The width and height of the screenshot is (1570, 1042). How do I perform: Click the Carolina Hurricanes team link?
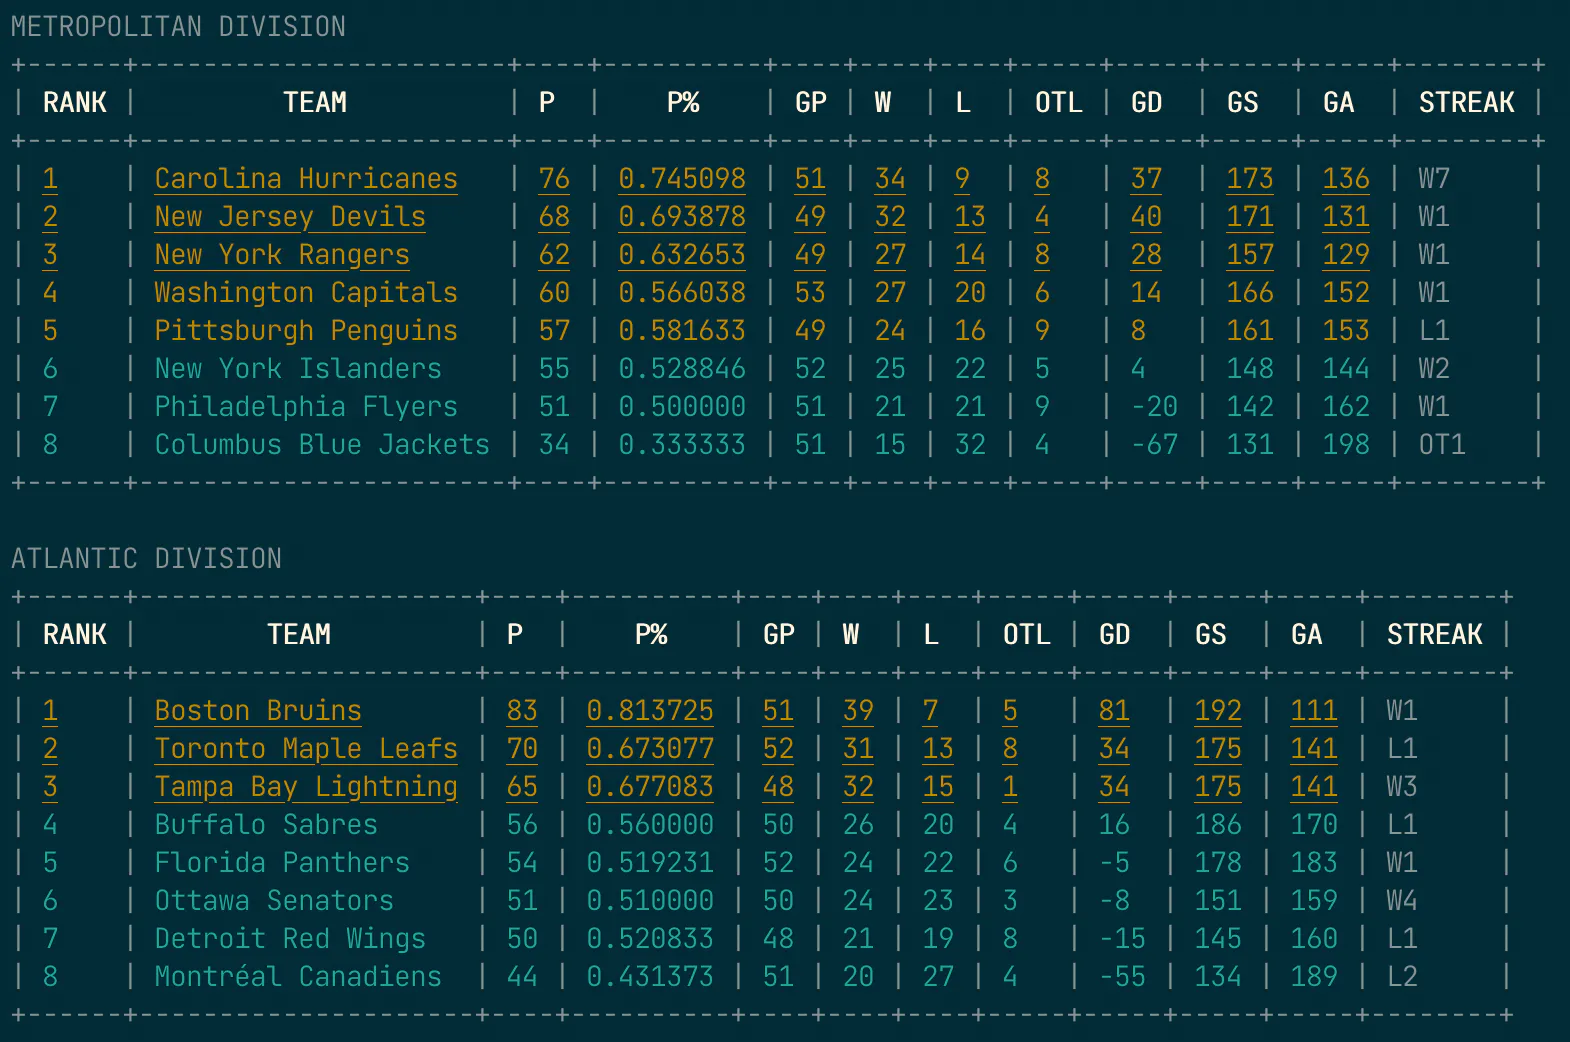(x=305, y=179)
